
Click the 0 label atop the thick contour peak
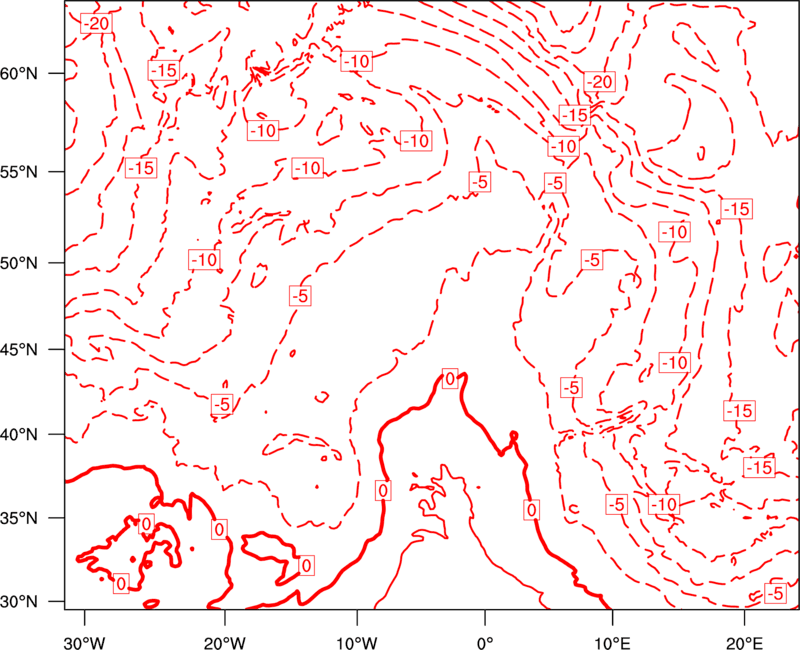(449, 379)
